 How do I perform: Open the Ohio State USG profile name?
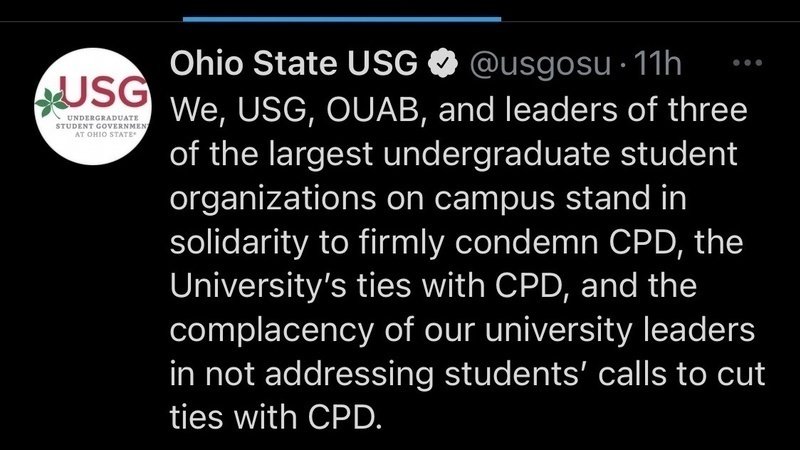pos(294,64)
